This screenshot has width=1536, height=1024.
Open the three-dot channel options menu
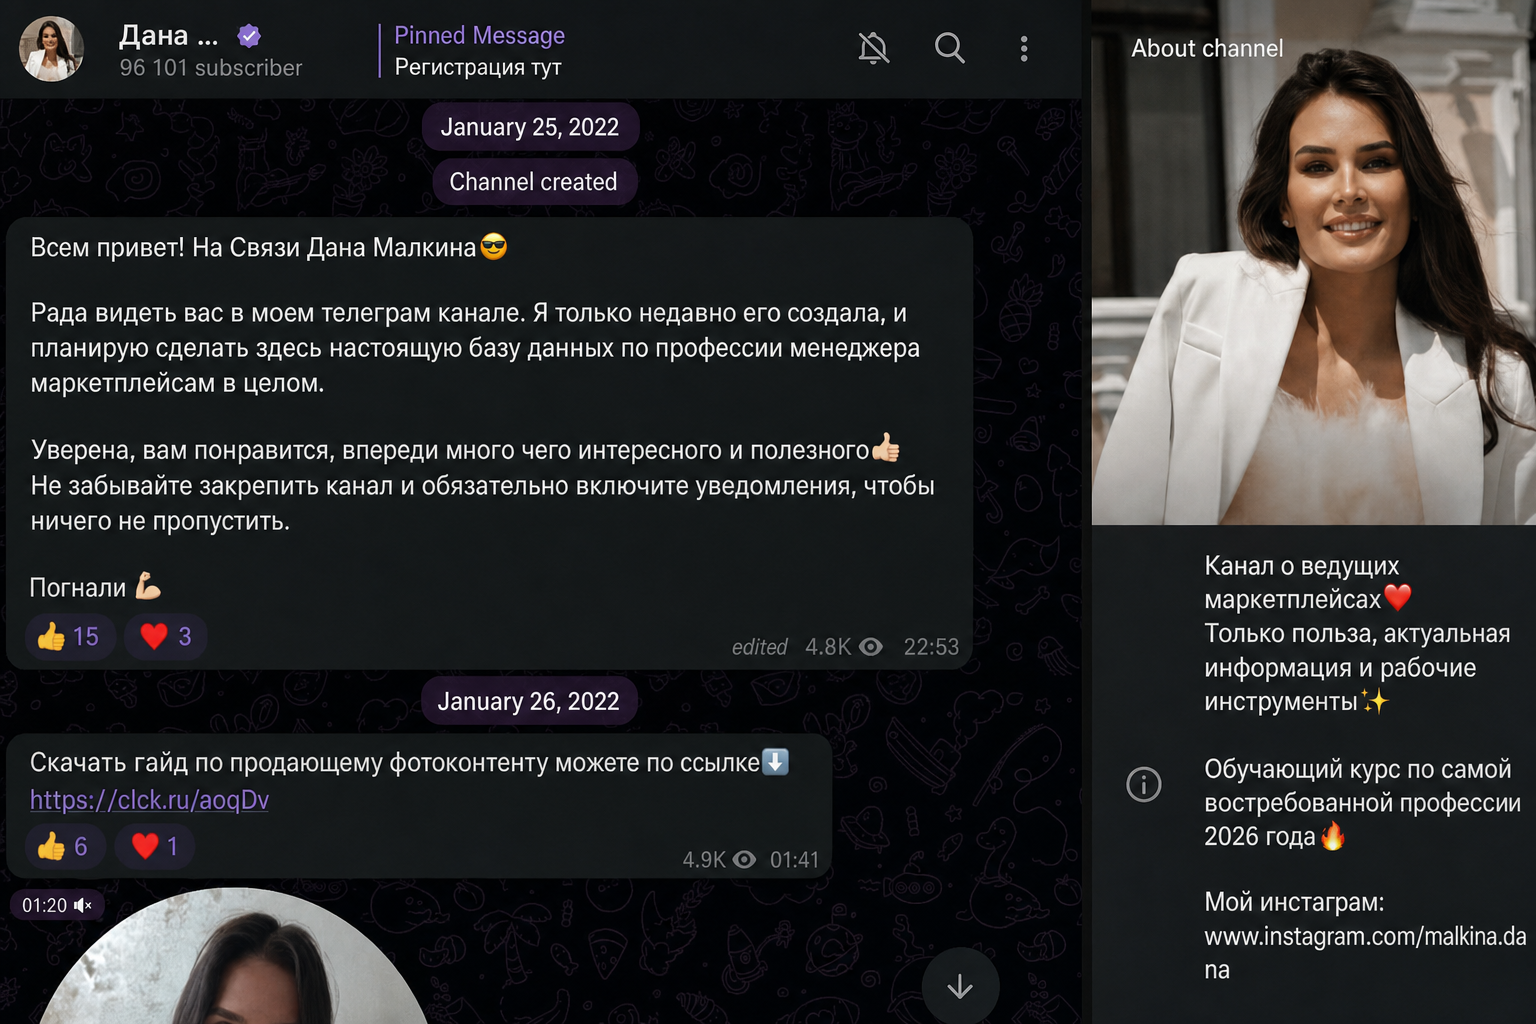(1023, 49)
